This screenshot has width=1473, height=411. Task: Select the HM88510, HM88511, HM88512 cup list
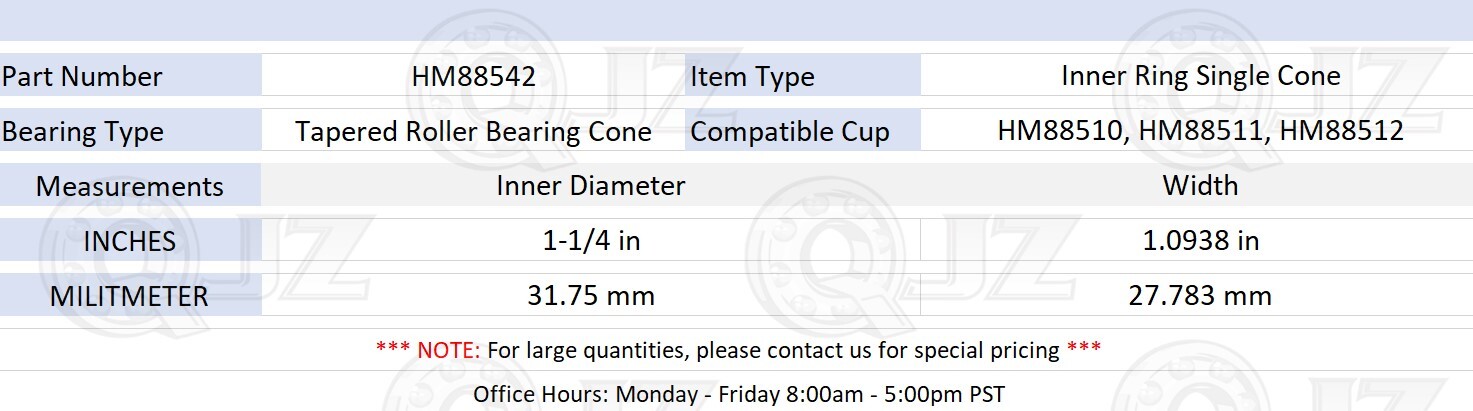pos(1200,131)
